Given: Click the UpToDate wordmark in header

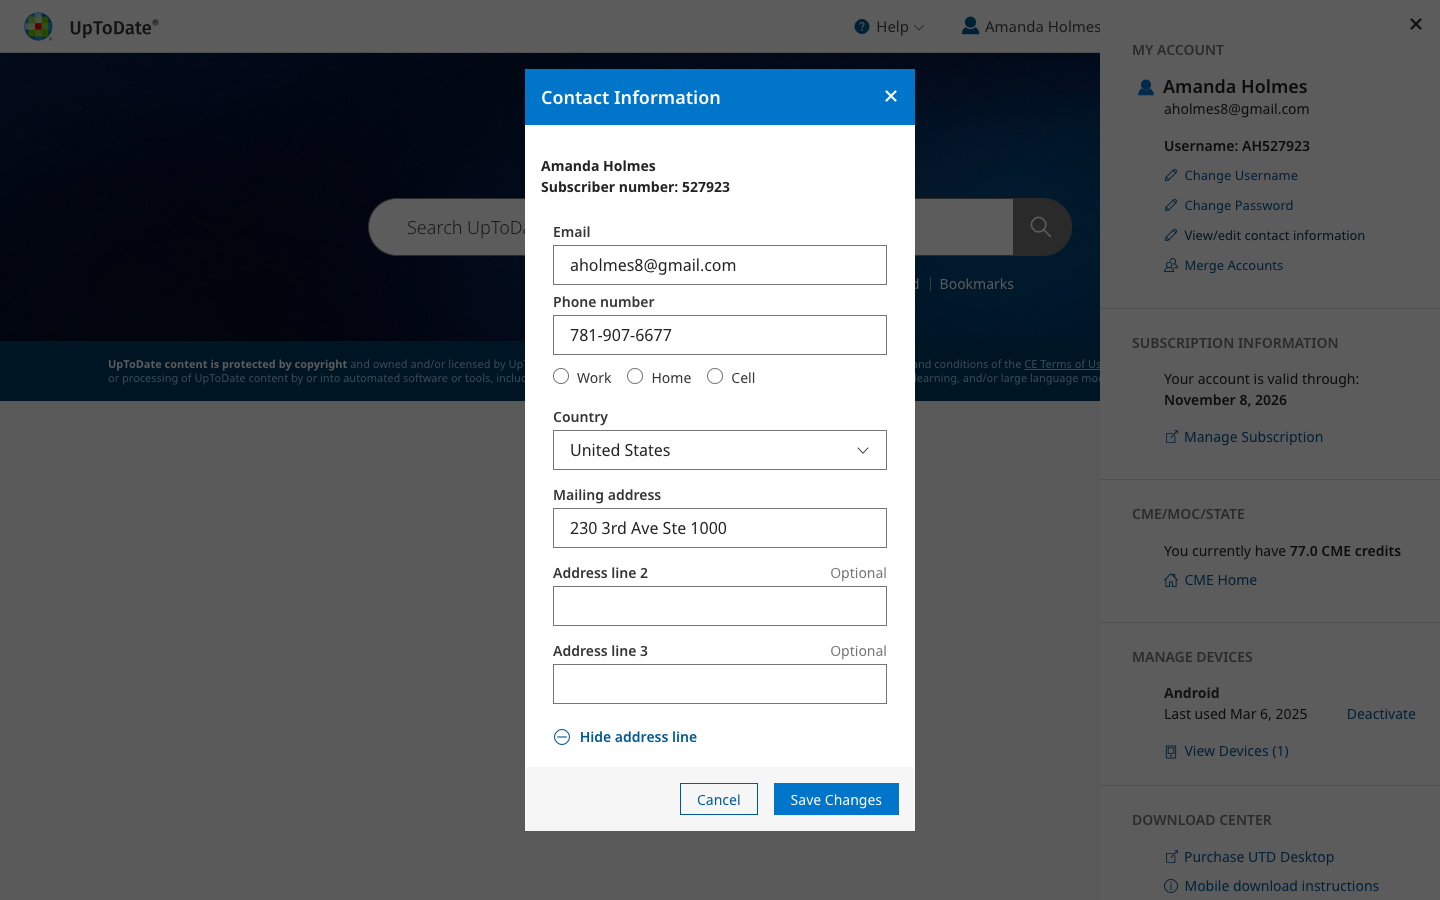Looking at the screenshot, I should click(113, 27).
